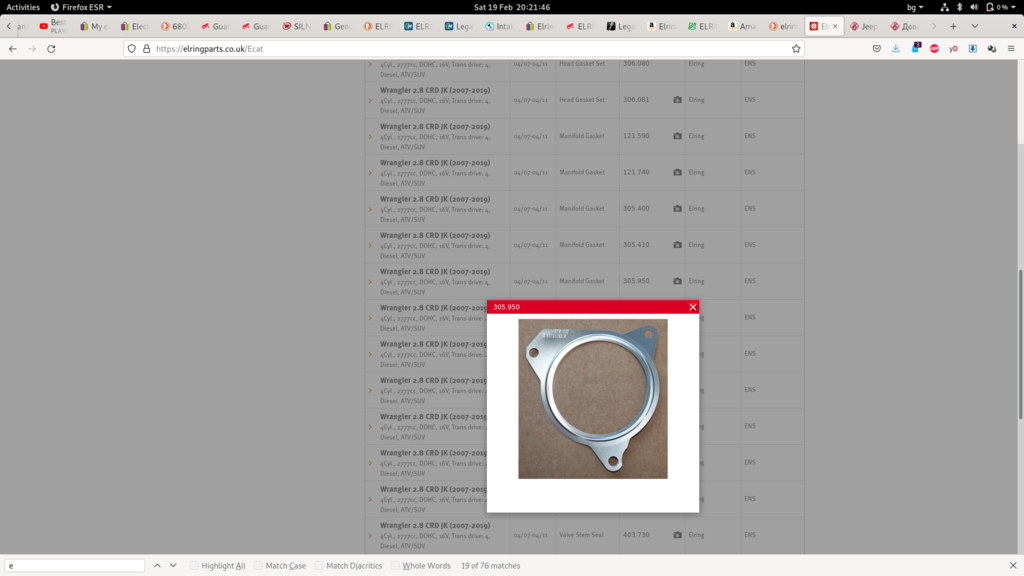Open the gasket photo in the 305.950 popup

593,399
